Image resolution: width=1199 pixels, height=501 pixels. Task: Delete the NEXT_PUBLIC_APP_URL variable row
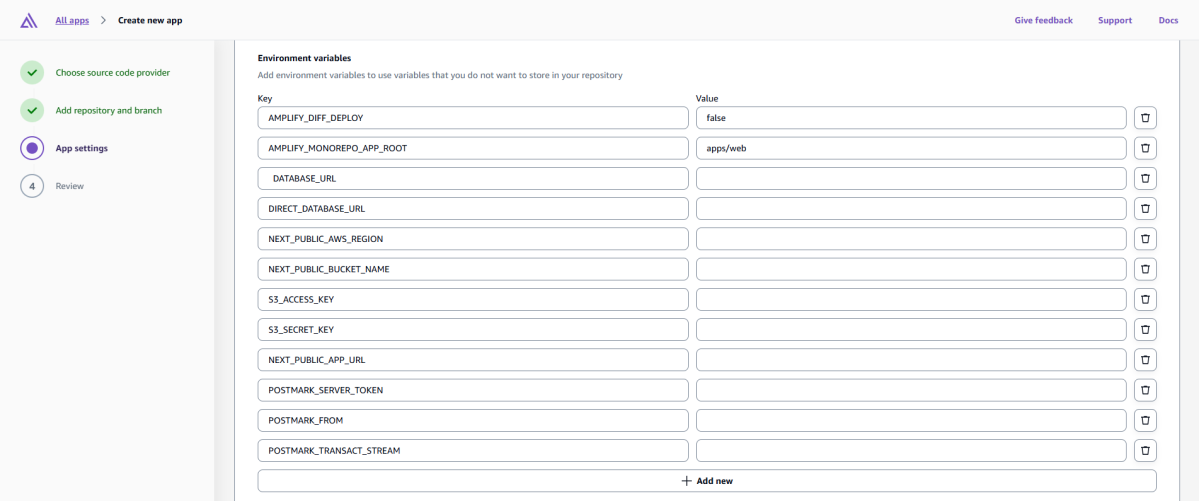click(1145, 360)
